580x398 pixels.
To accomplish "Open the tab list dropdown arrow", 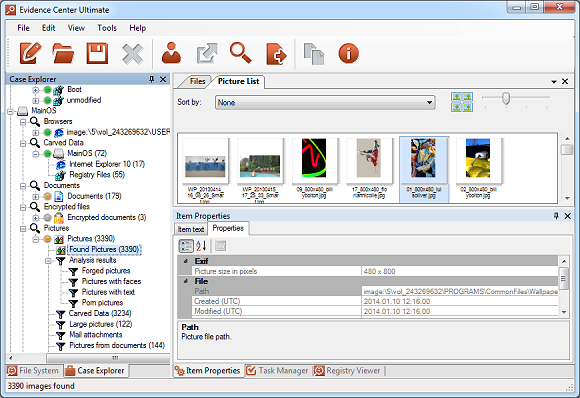I will (554, 82).
